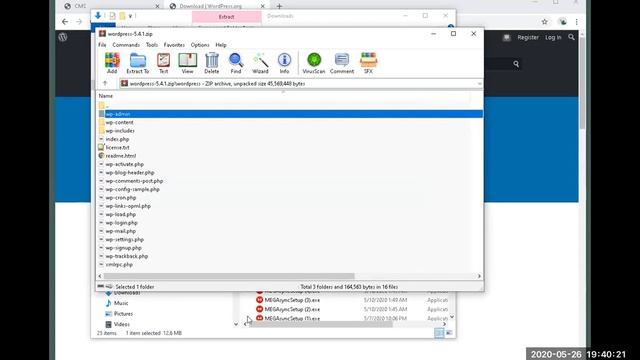
Task: Click Chrome back arrow
Action: [65, 22]
